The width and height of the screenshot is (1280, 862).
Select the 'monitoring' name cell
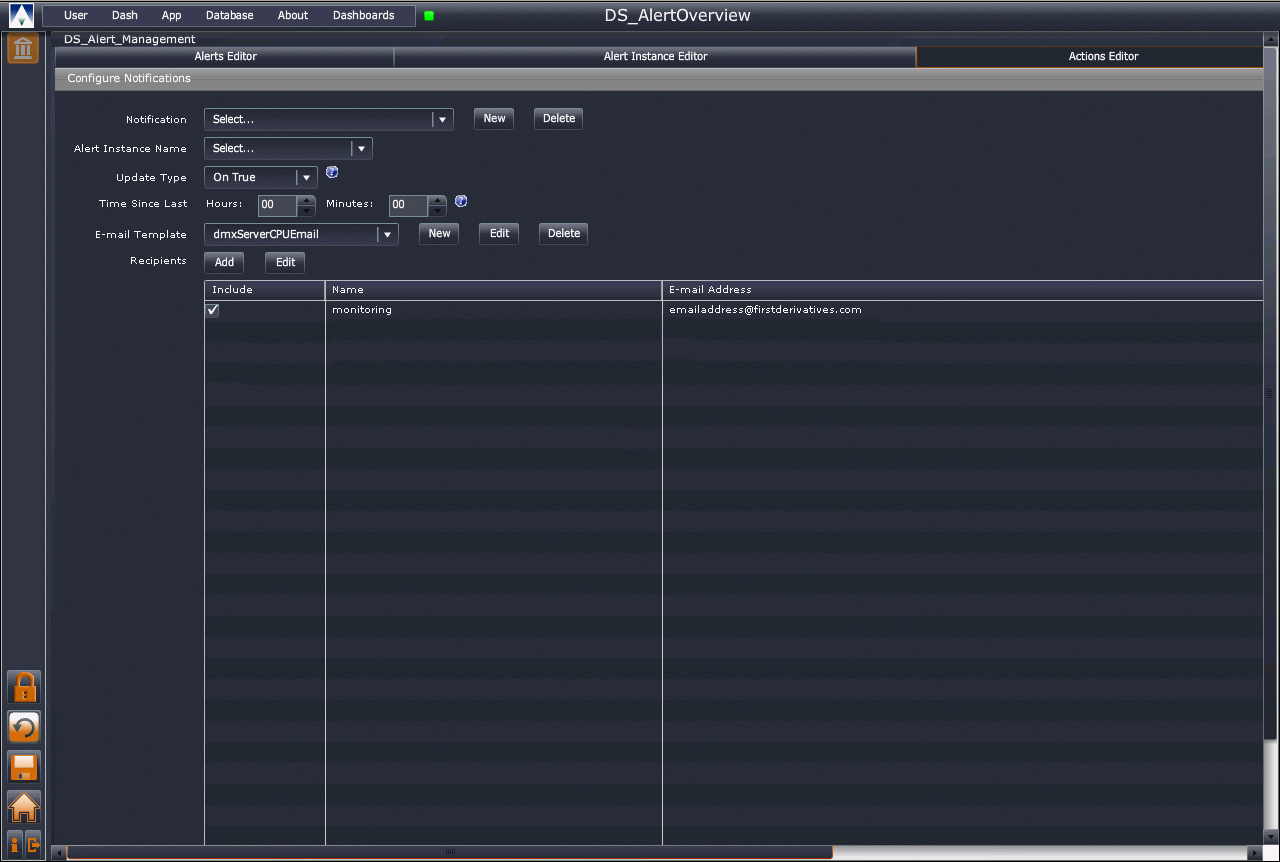coord(494,310)
